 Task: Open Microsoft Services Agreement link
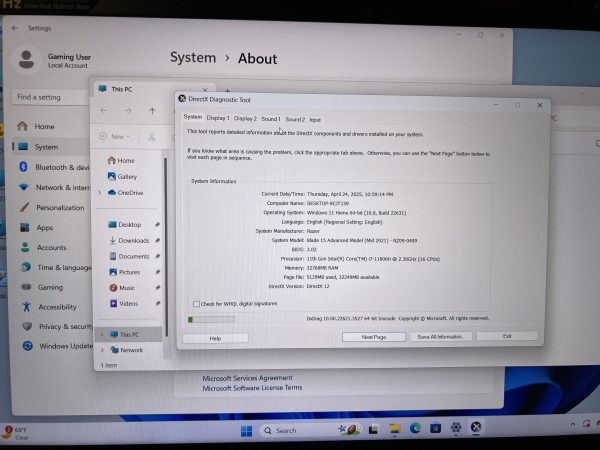tap(247, 378)
